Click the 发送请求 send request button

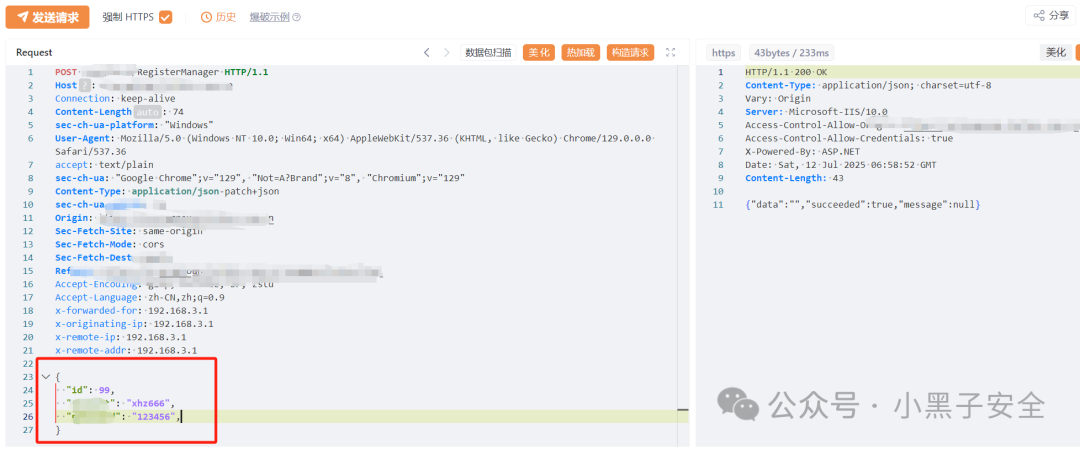point(48,17)
